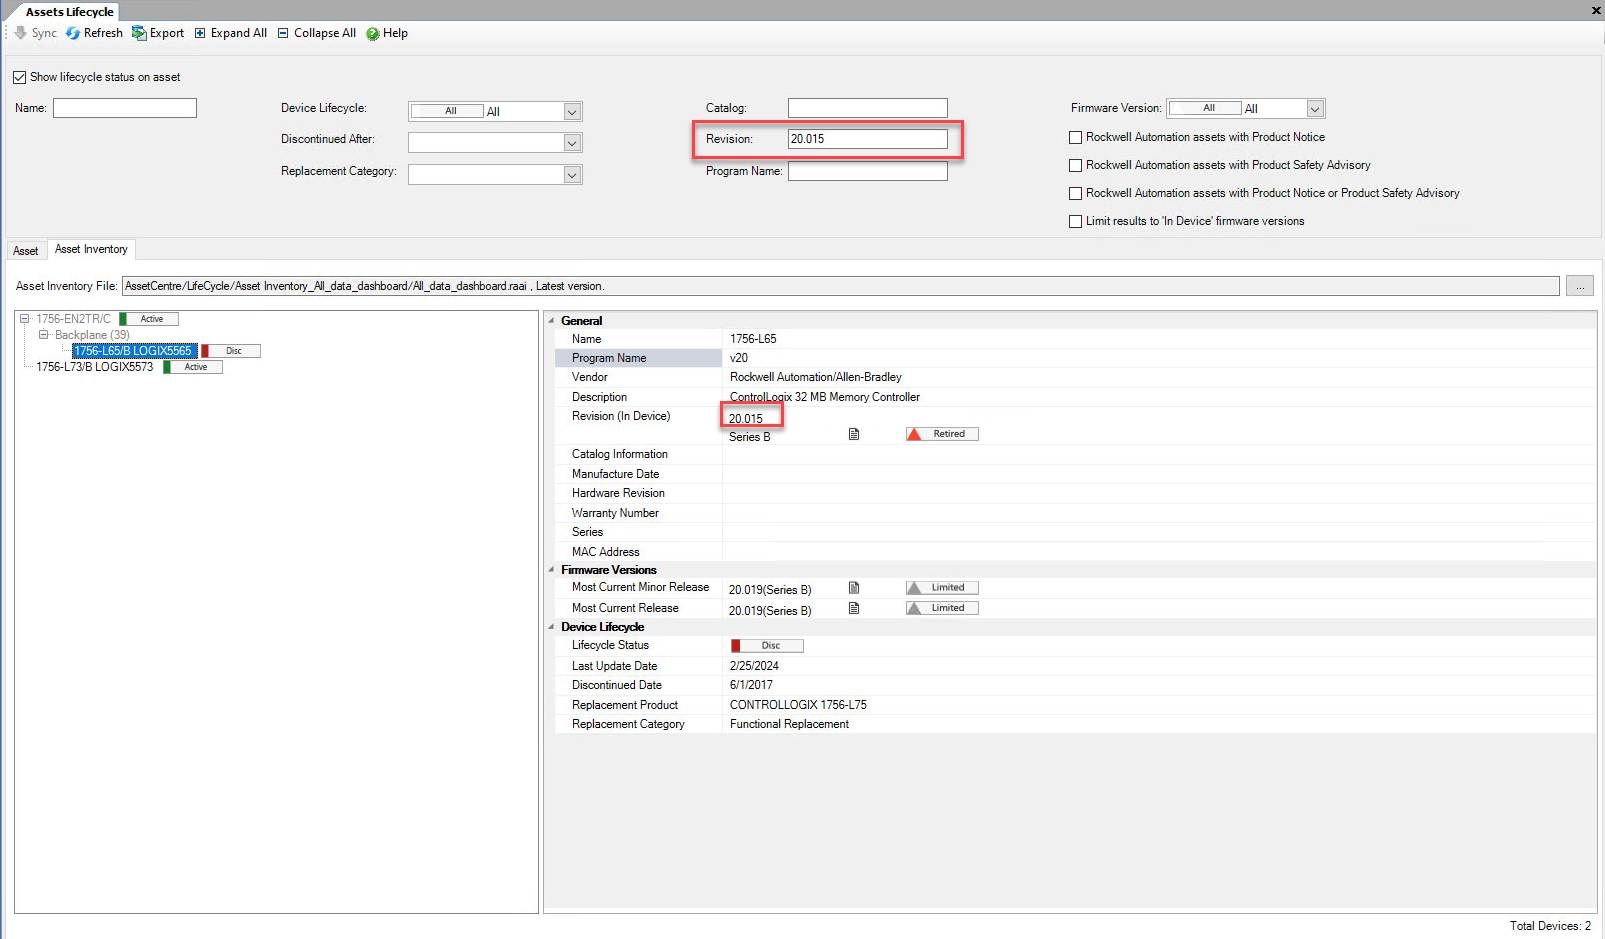Image resolution: width=1605 pixels, height=939 pixels.
Task: Click the Disc badge beside Lifecycle Status
Action: point(767,646)
